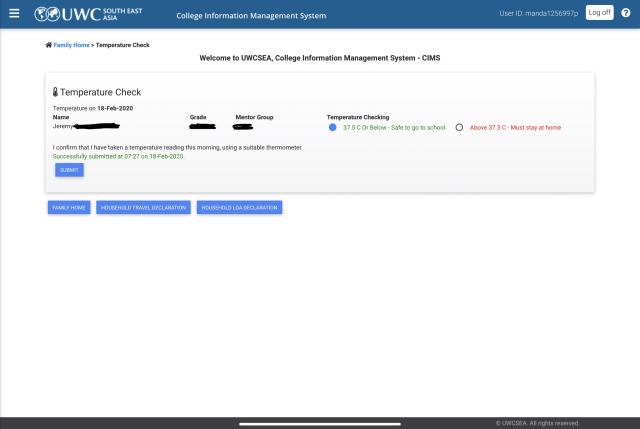Click the Successfully submitted confirmation message
Viewport: 640px width, 429px height.
click(118, 156)
